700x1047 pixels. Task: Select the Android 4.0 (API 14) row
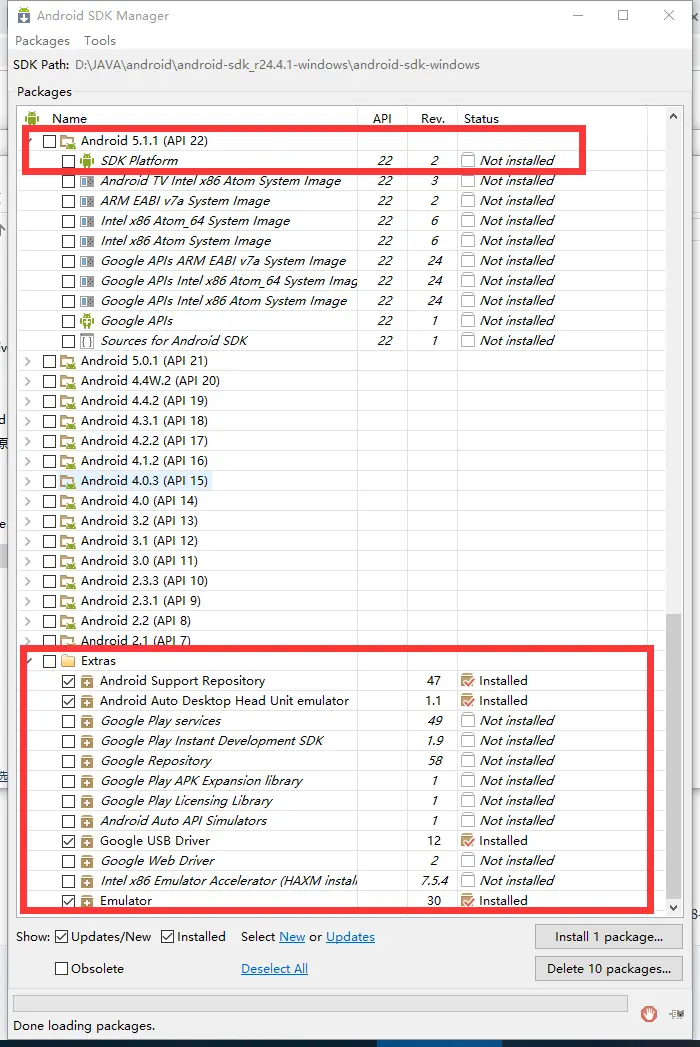(333, 501)
